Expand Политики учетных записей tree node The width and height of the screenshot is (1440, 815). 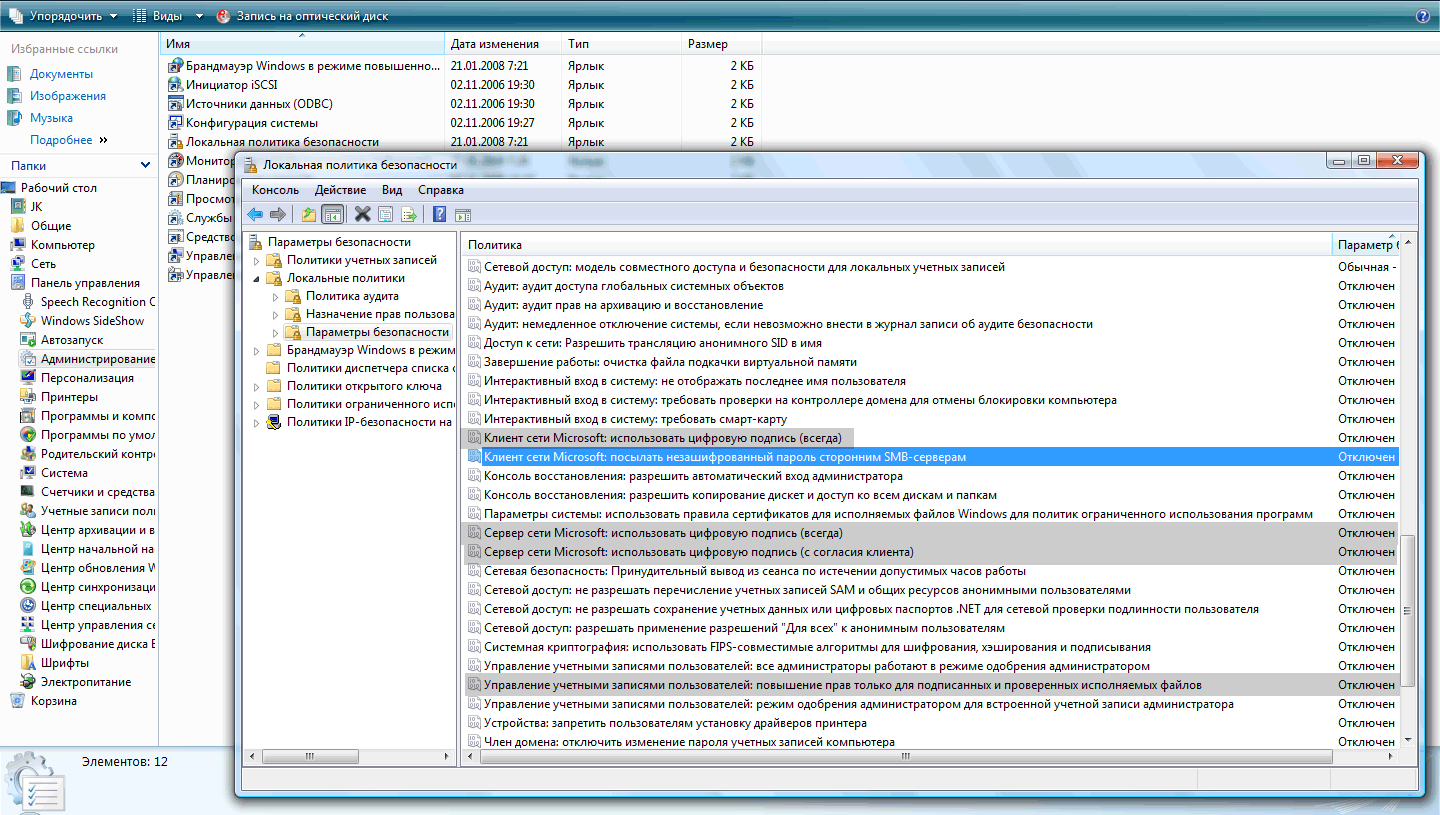256,260
